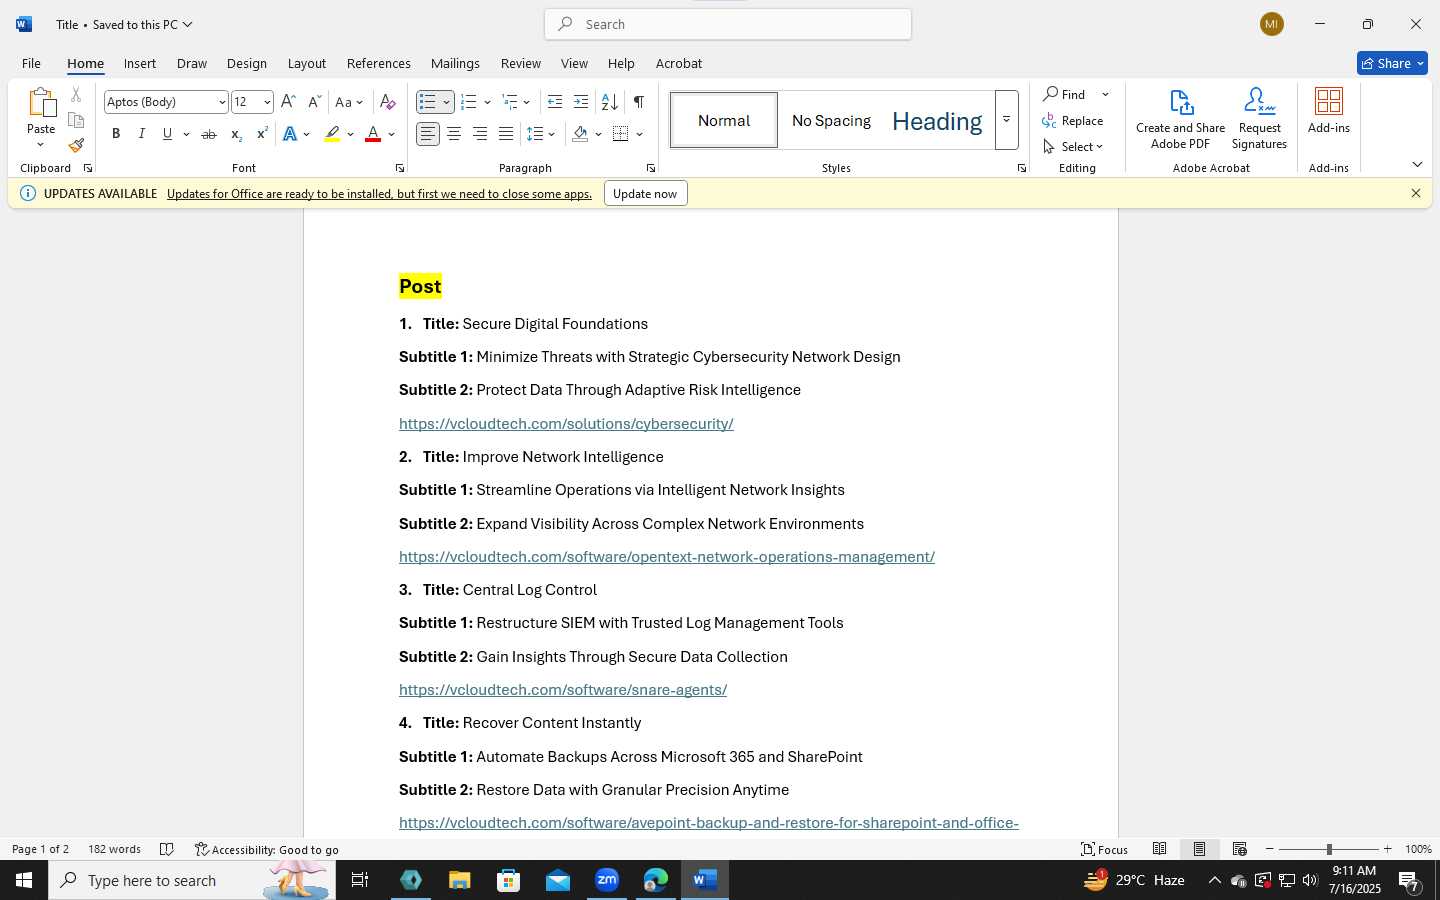This screenshot has height=900, width=1440.
Task: Set Align Left paragraph alignment
Action: (428, 134)
